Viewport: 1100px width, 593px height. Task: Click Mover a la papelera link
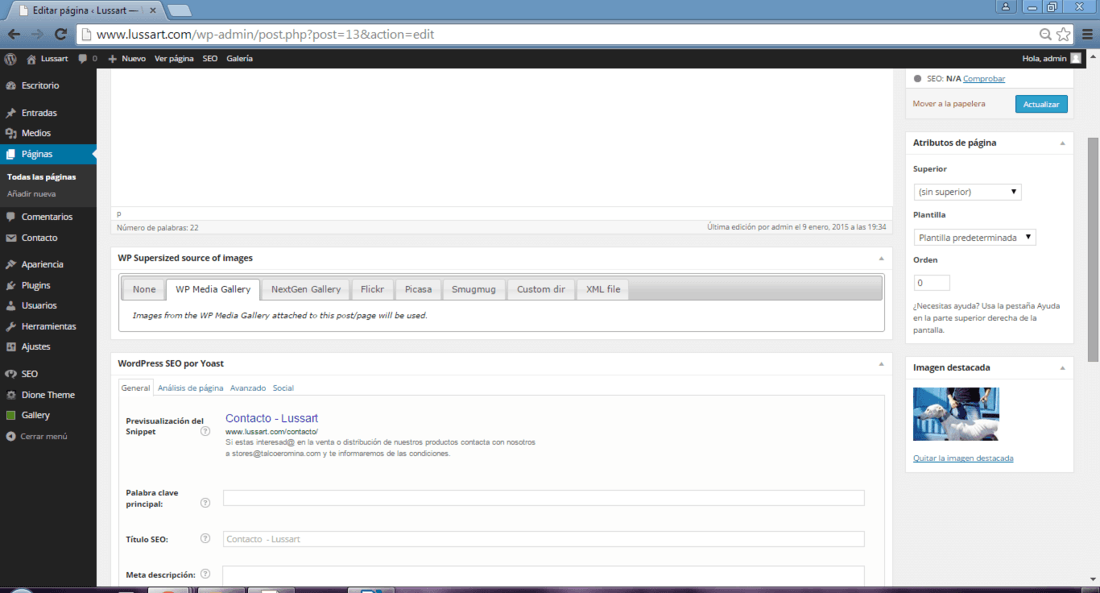(x=948, y=104)
